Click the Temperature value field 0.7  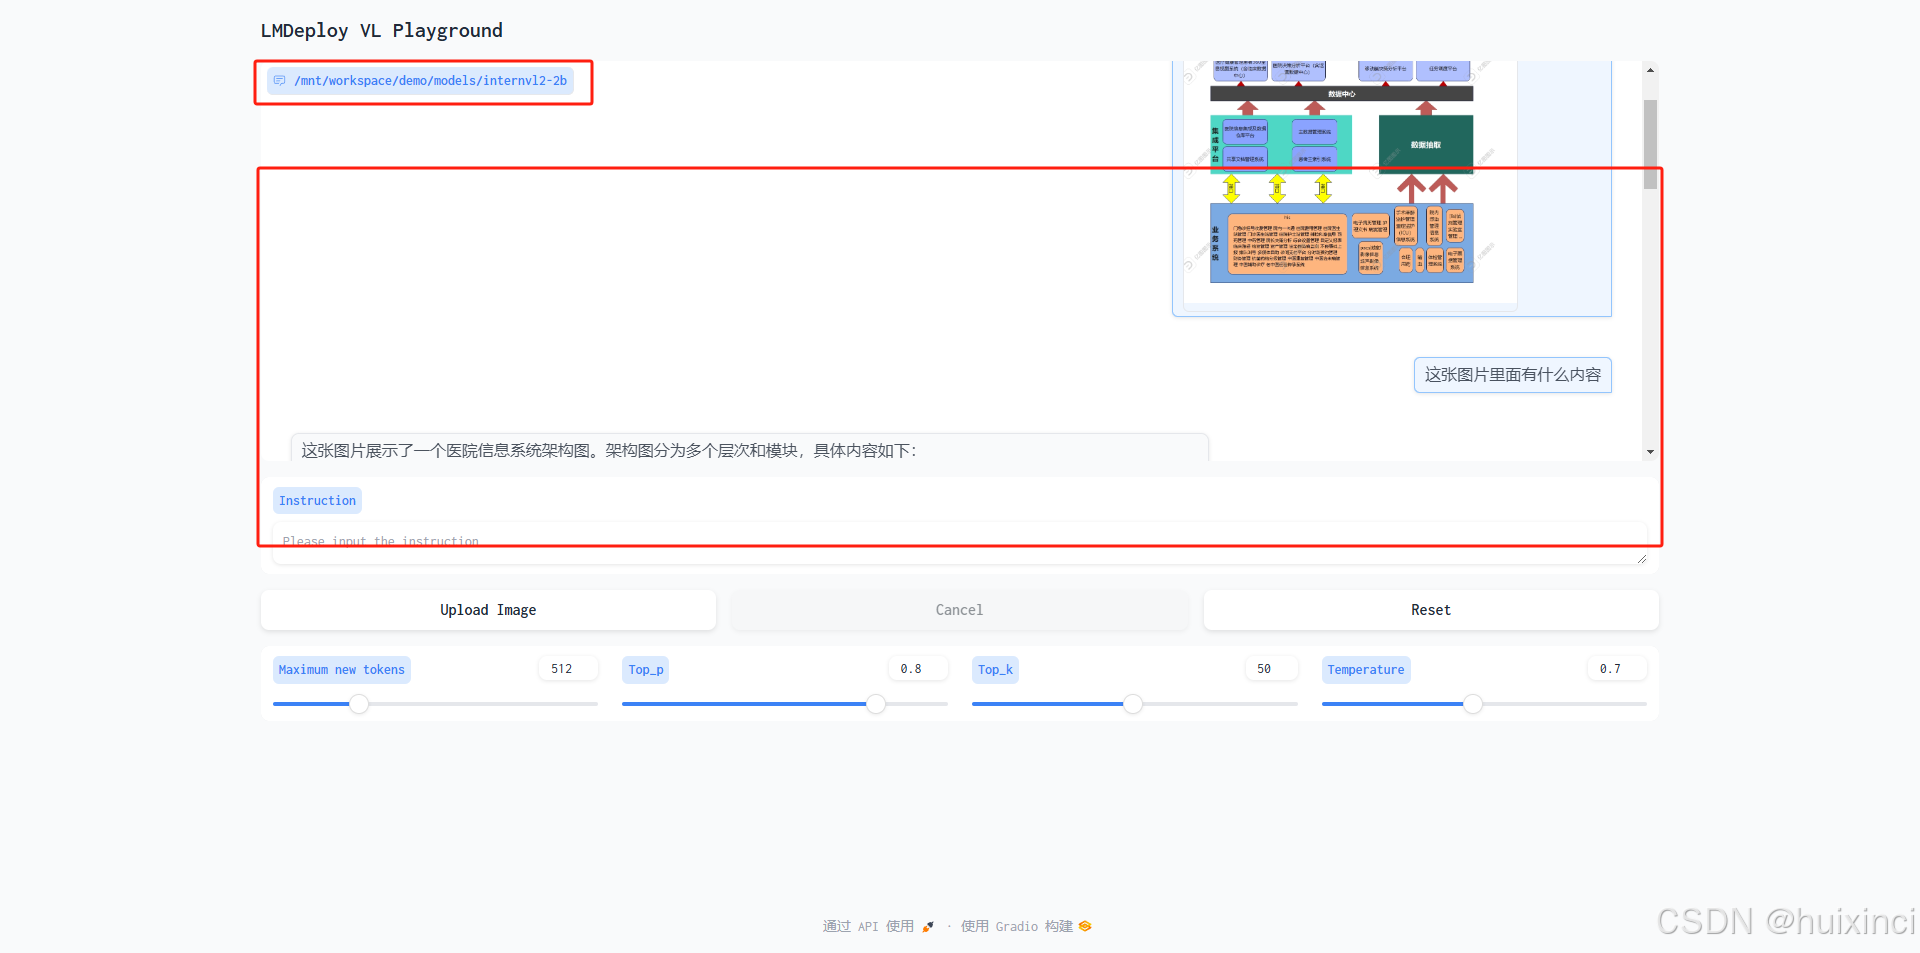click(1617, 669)
